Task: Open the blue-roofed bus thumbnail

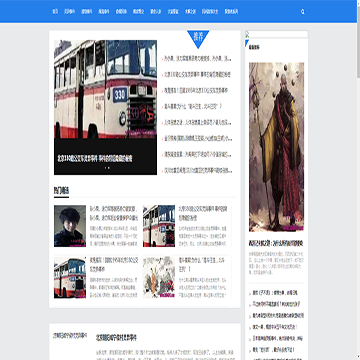Action: pyautogui.click(x=70, y=277)
